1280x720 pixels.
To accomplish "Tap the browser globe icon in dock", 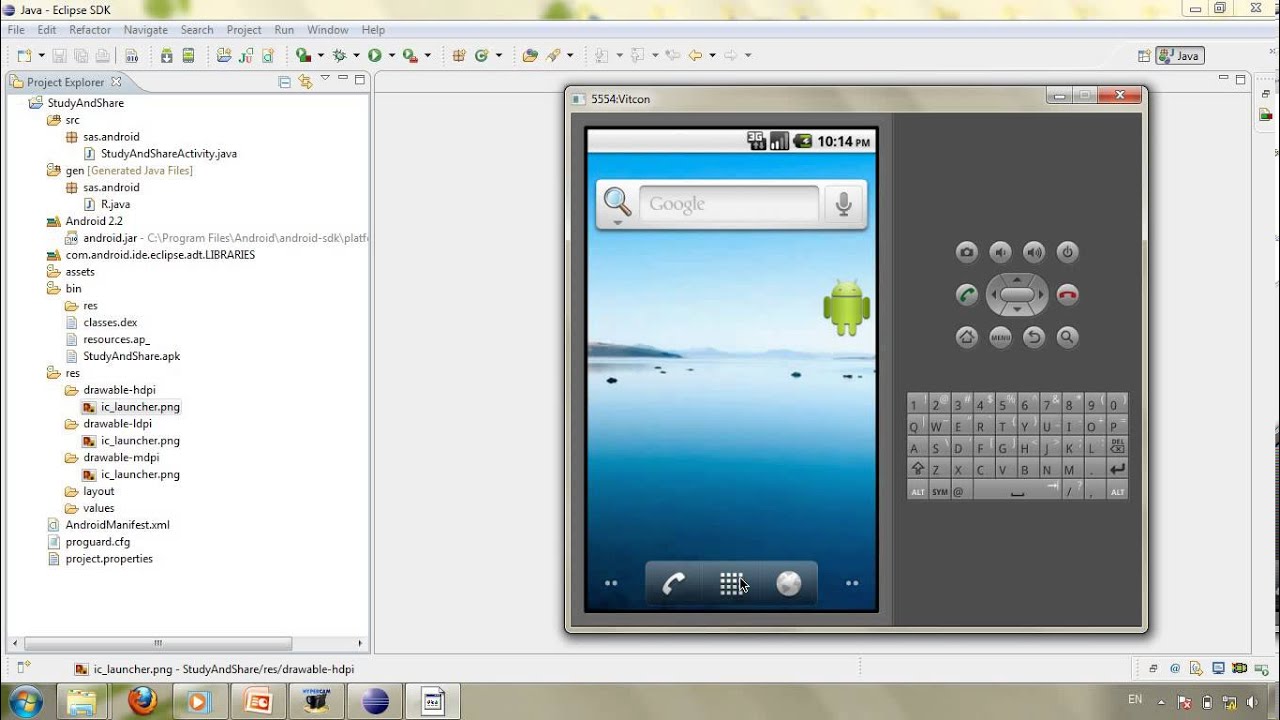I will point(789,584).
